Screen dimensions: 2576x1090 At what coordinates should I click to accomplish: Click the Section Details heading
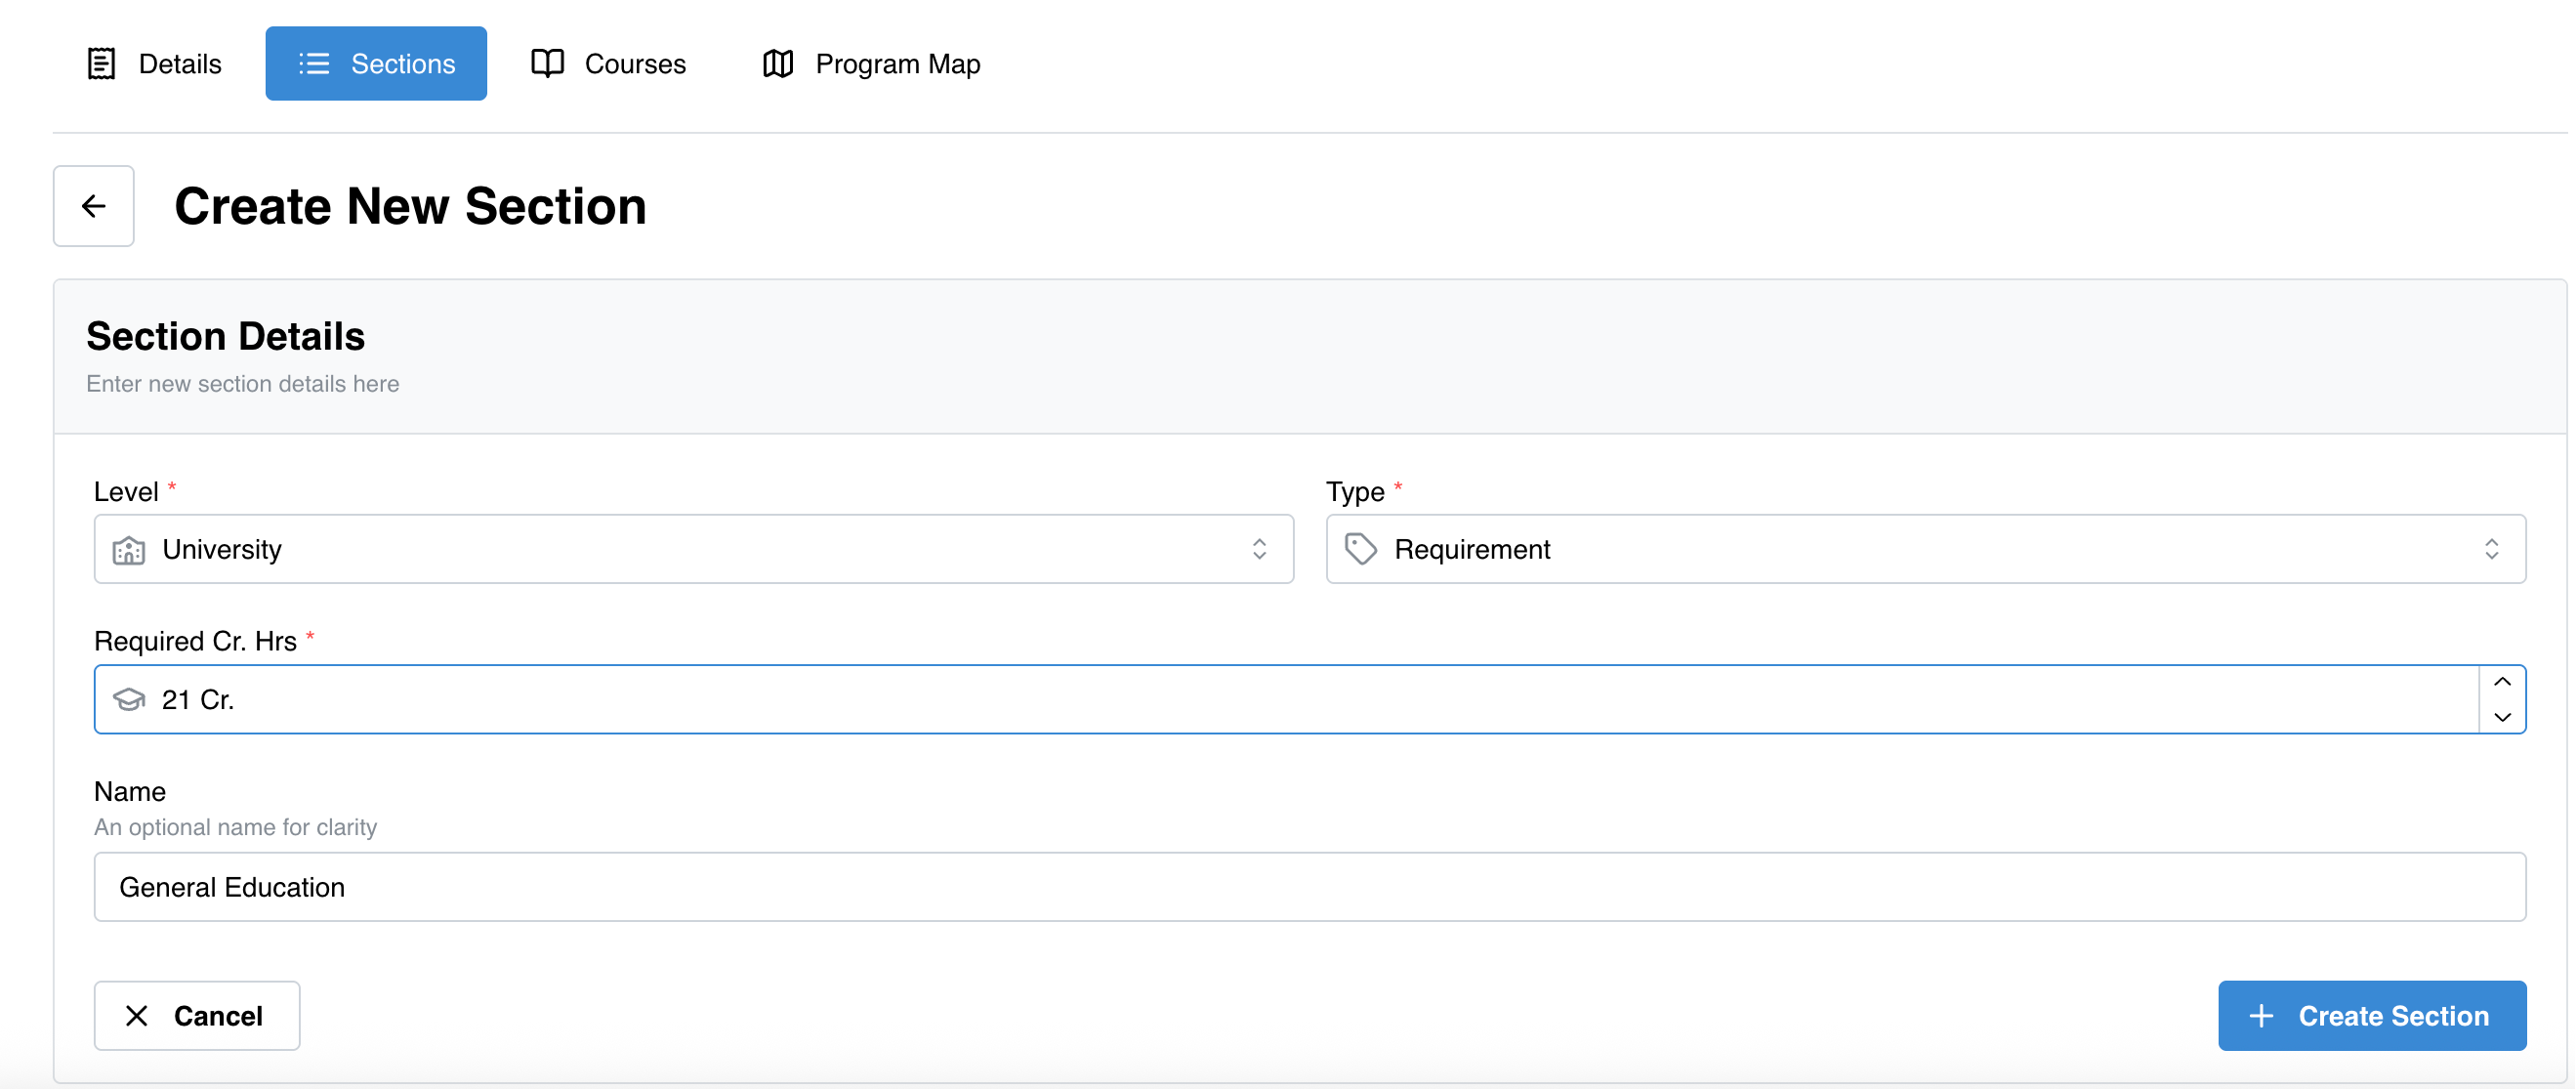point(225,337)
